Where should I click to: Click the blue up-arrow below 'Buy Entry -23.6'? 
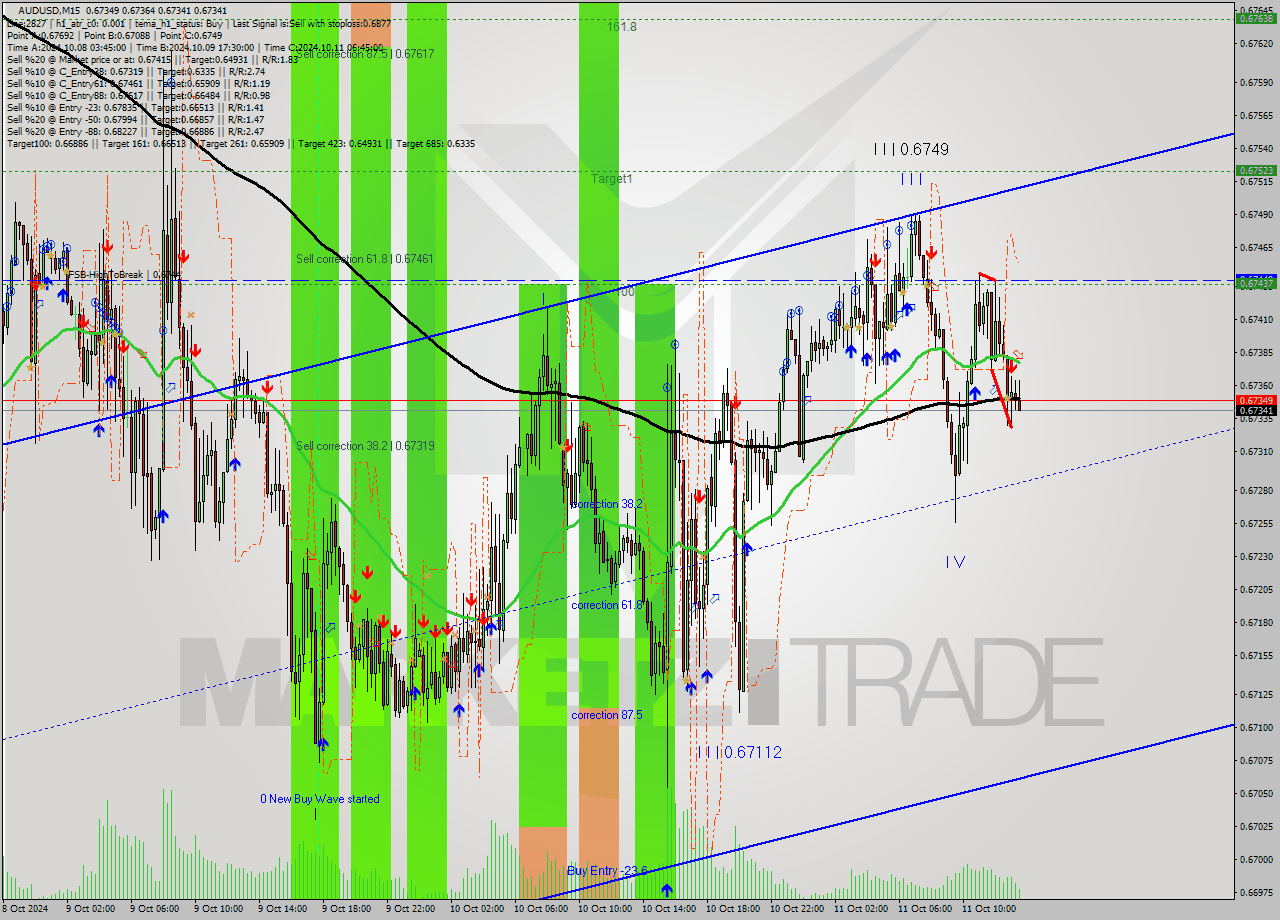tap(667, 889)
